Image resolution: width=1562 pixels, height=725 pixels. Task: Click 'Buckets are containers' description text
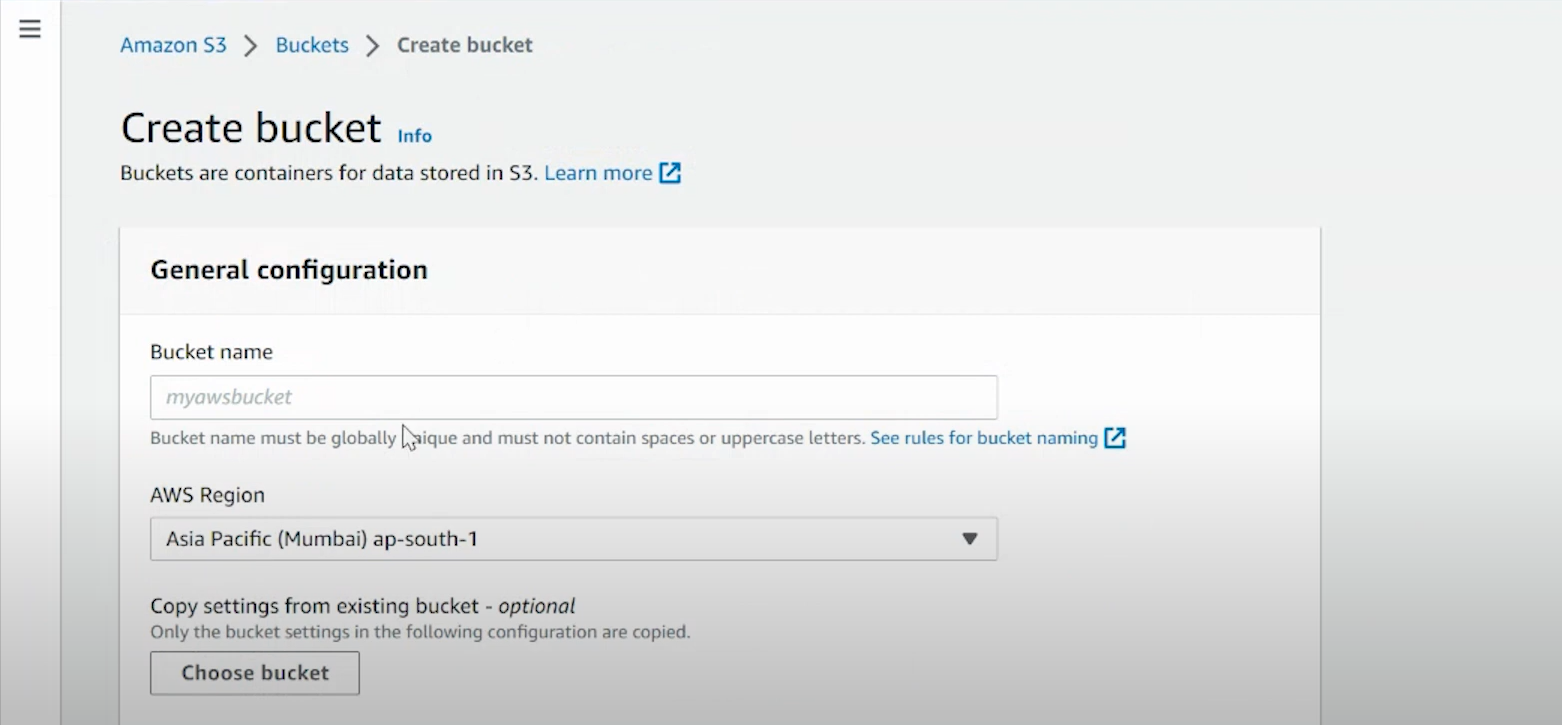pos(329,173)
